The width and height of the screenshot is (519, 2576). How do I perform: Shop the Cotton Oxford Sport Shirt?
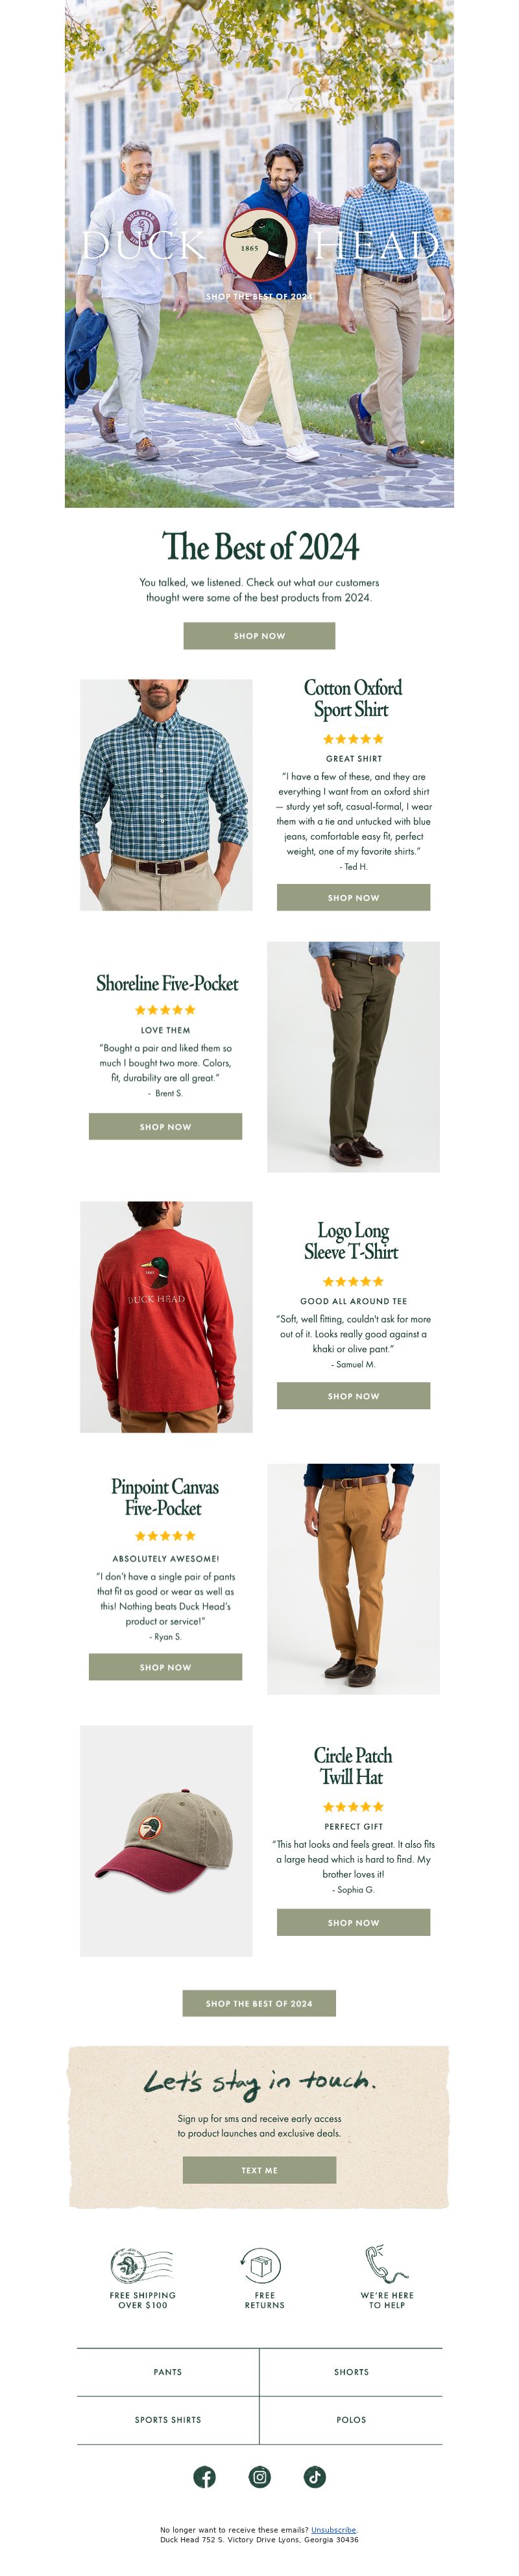click(353, 898)
